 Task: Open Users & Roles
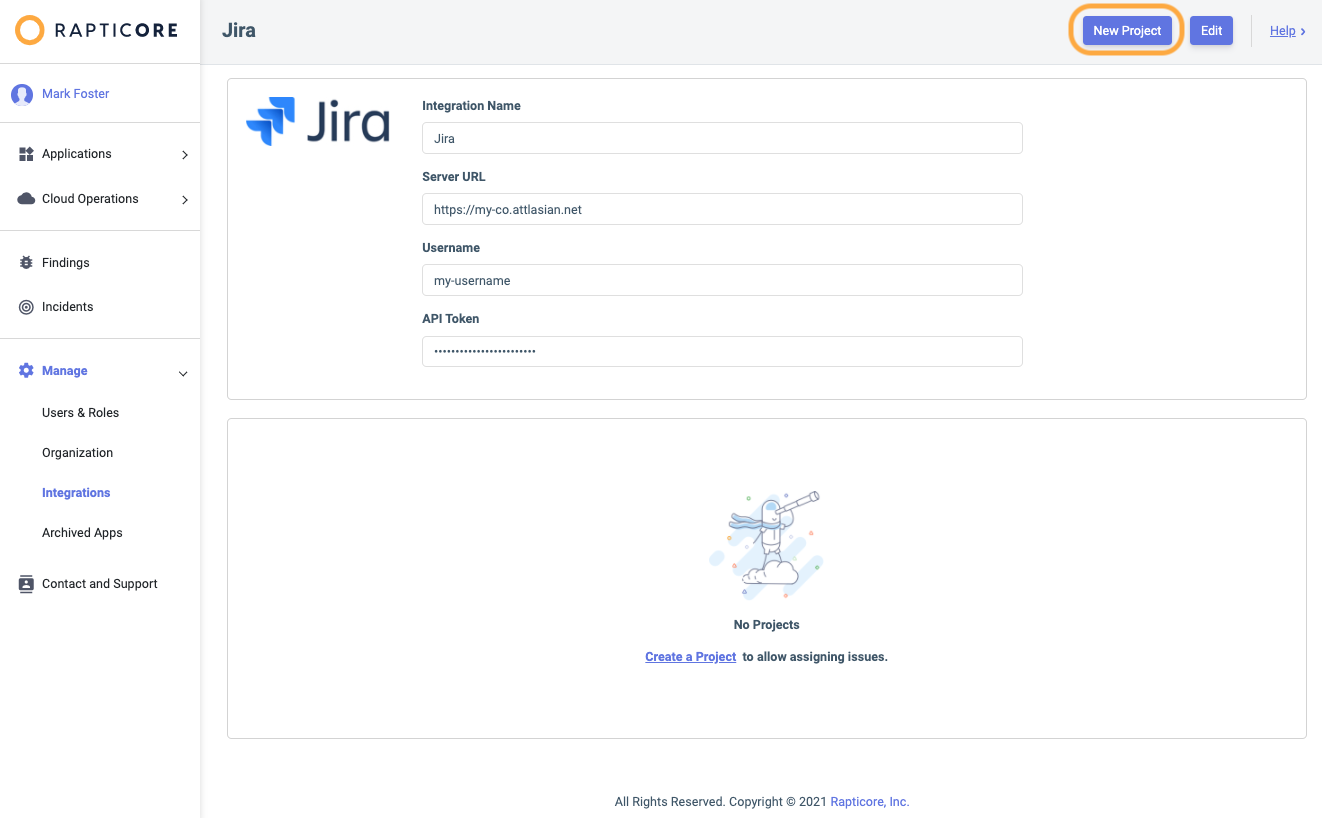[80, 413]
